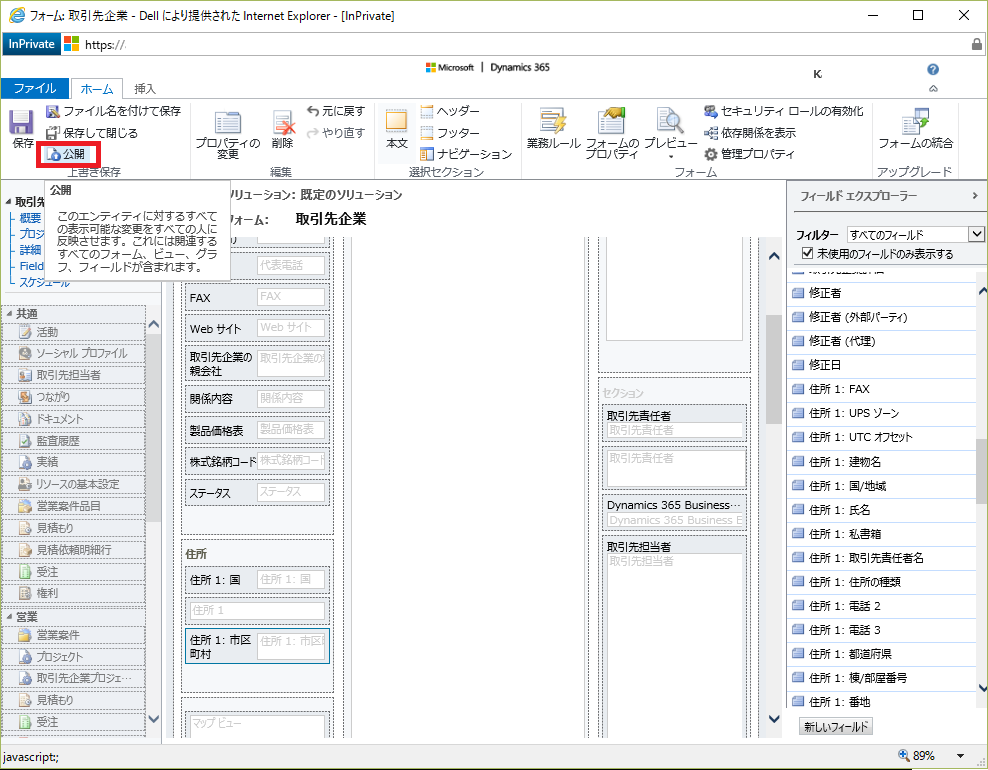Click the プレビュー (Preview) icon
This screenshot has width=988, height=770.
coord(670,120)
